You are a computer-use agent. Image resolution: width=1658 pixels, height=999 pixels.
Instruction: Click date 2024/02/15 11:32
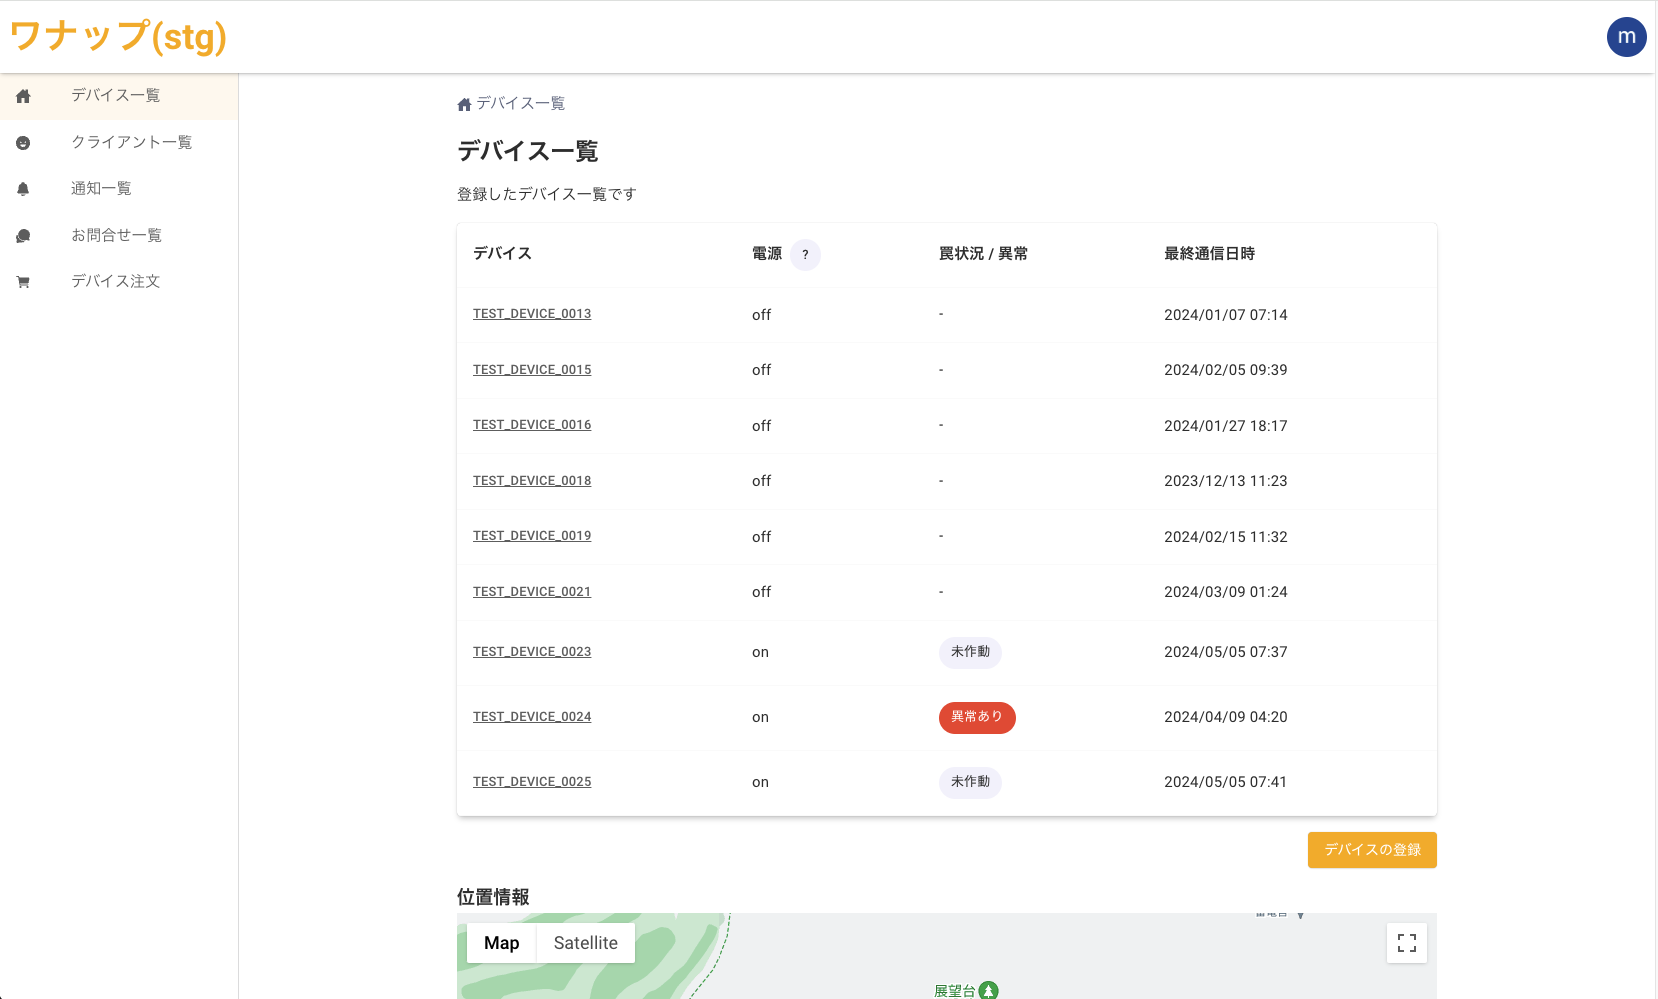[x=1226, y=537]
